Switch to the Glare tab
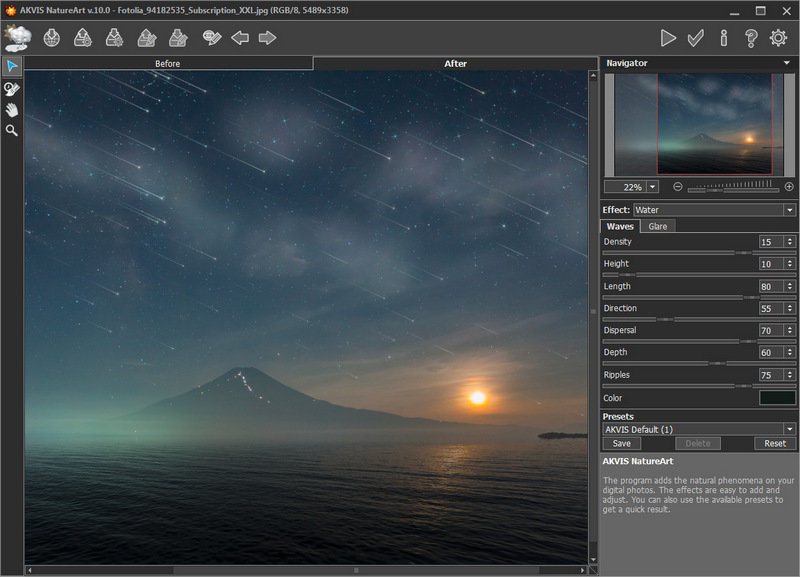The width and height of the screenshot is (800, 577). click(657, 227)
